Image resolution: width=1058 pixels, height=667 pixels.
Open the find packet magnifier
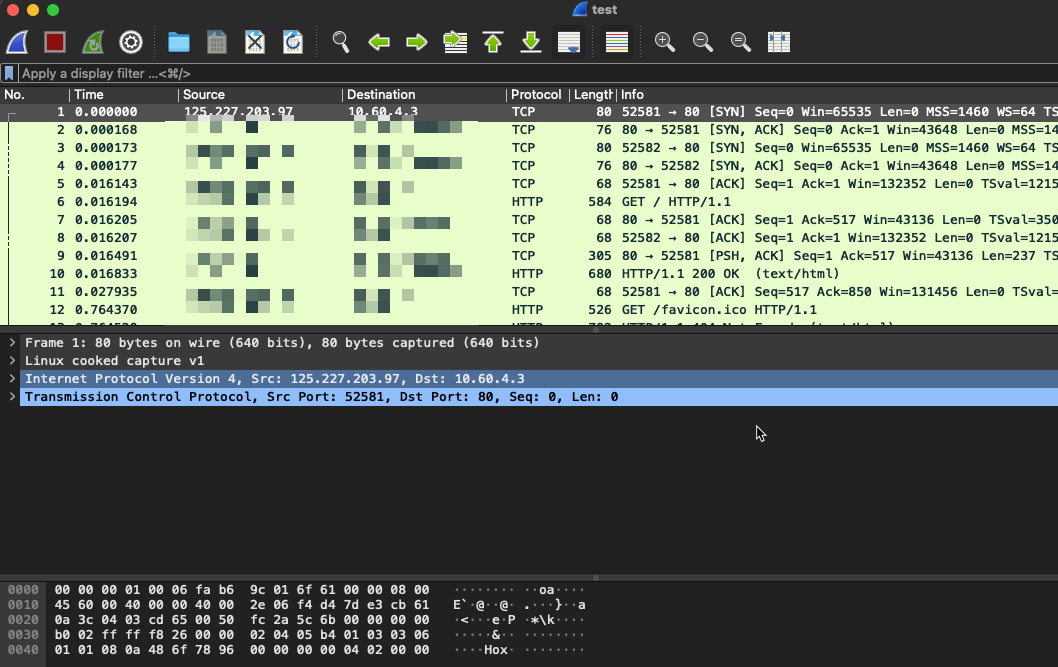[341, 42]
